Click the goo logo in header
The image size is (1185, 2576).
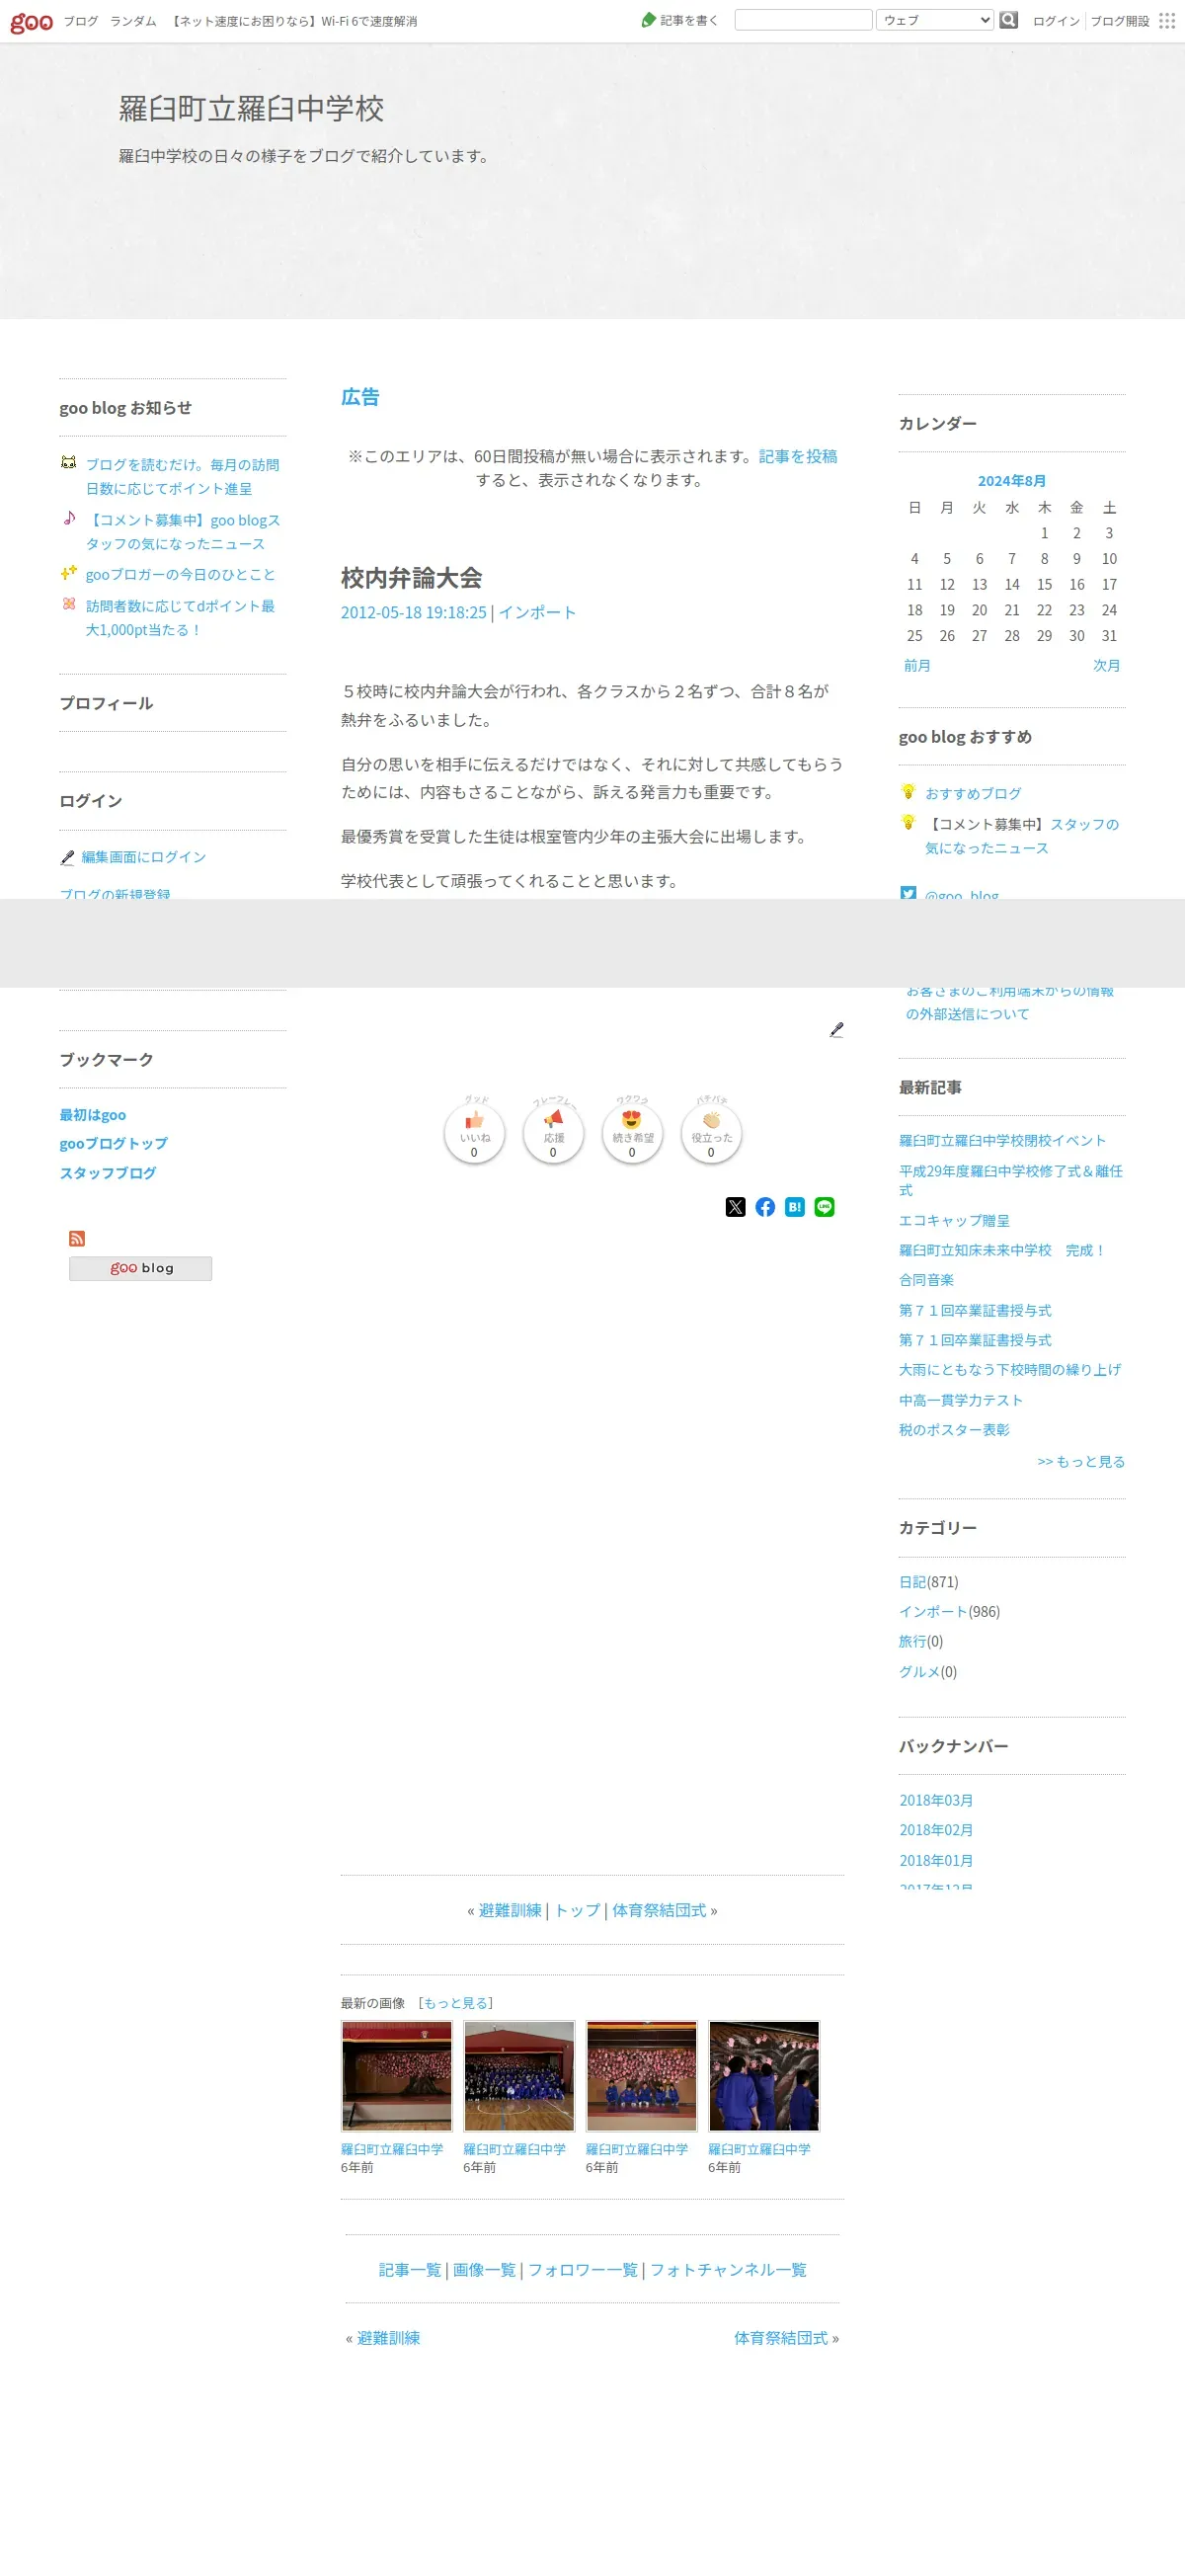pos(31,21)
